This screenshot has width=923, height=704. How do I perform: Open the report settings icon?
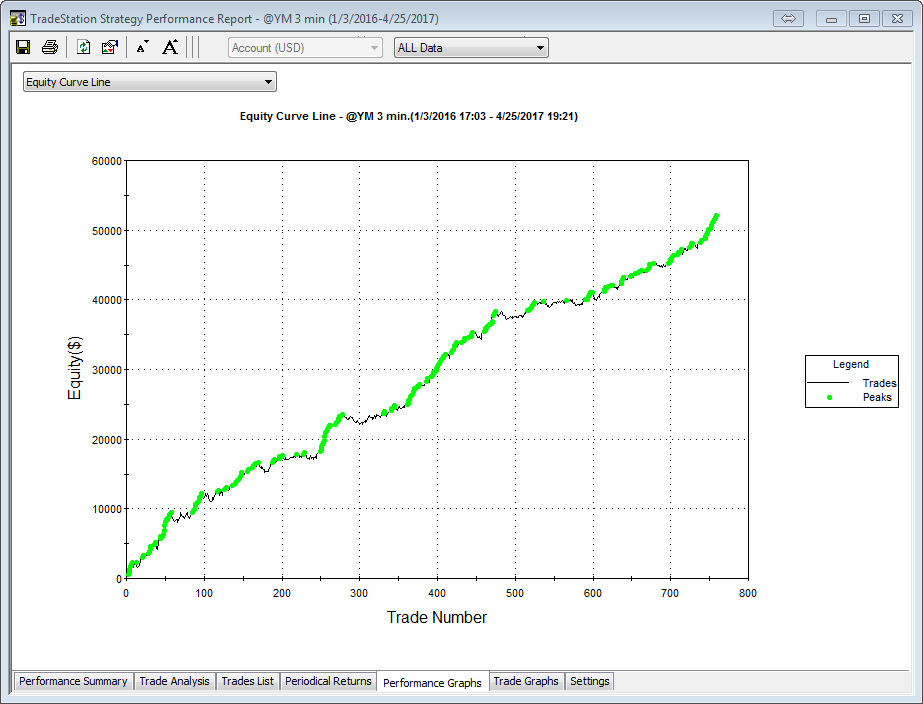pyautogui.click(x=110, y=47)
